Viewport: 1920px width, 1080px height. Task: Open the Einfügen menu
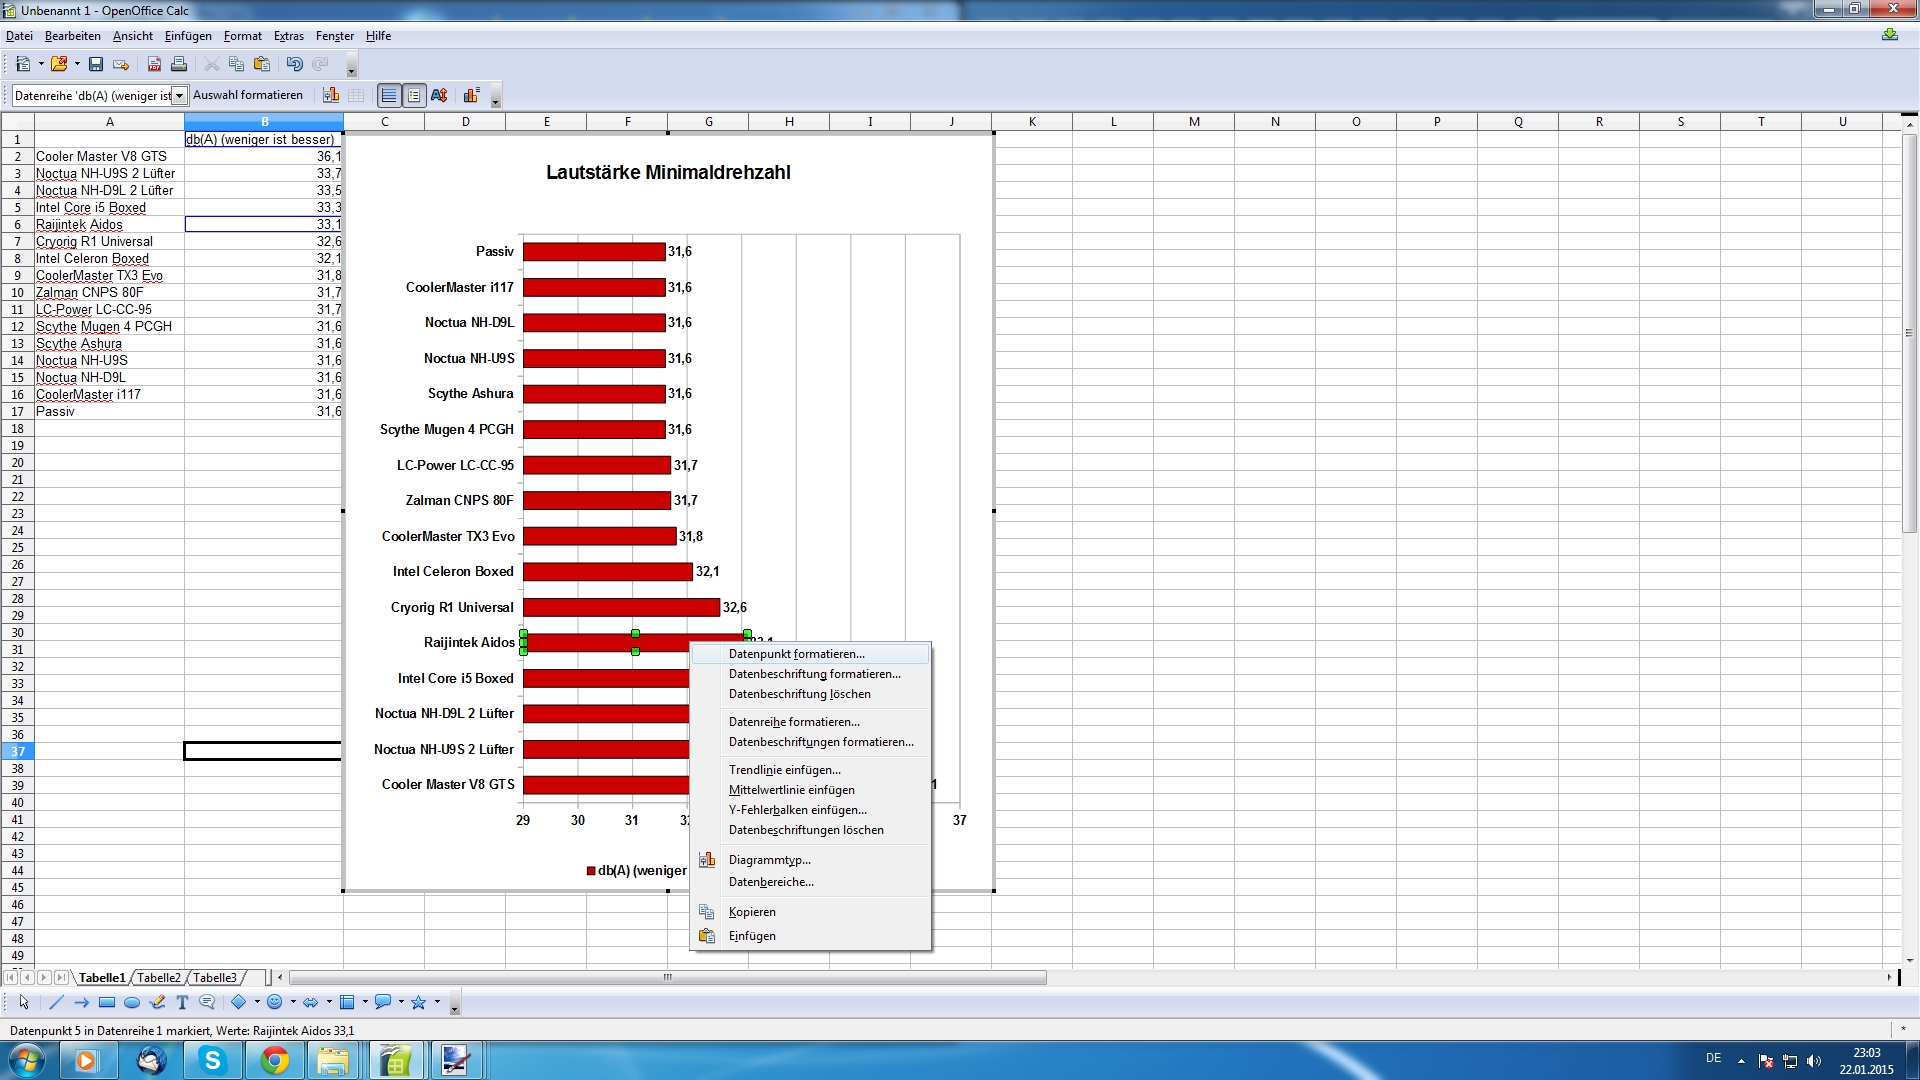pos(188,36)
